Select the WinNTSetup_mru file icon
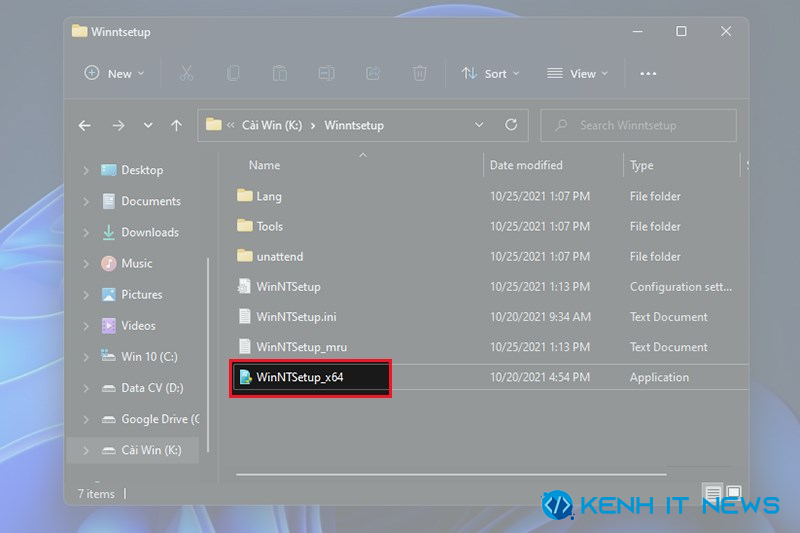Screen dimensions: 800x533 245,346
